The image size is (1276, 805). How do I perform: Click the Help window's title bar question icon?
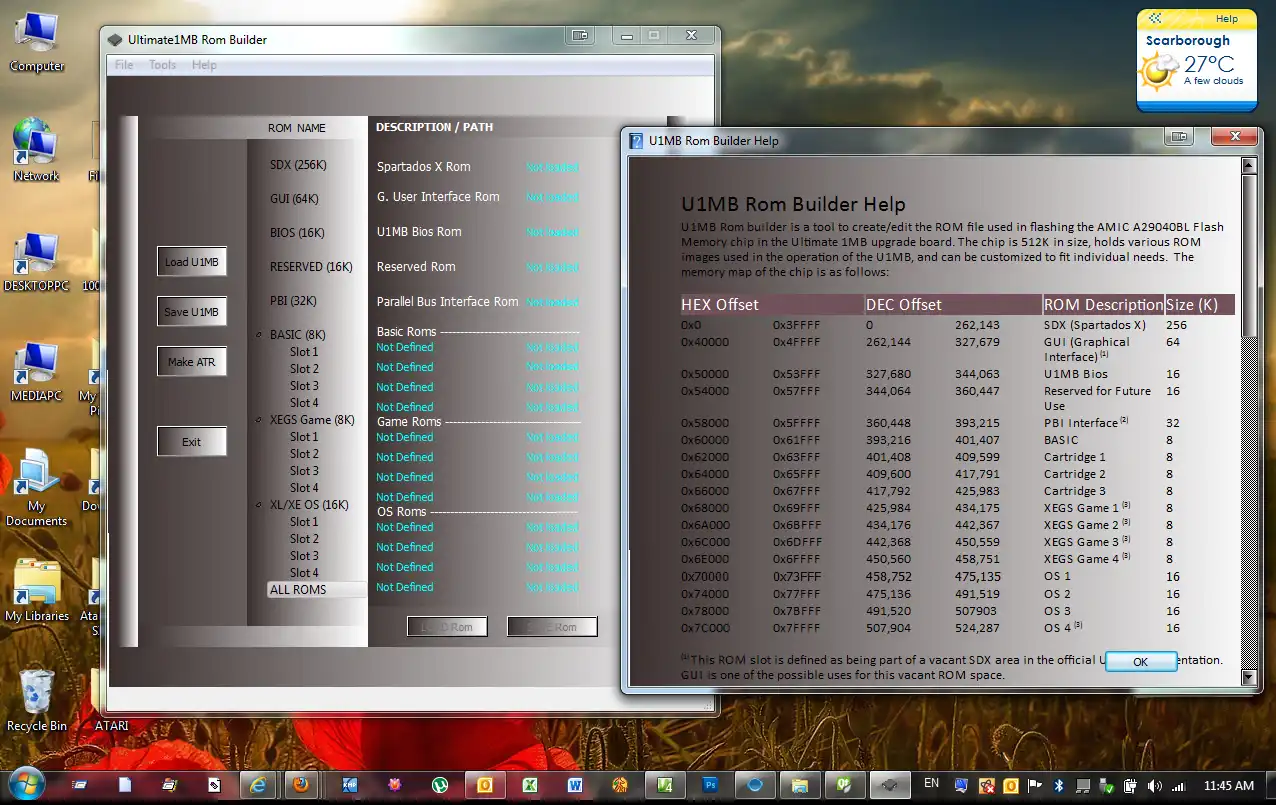click(x=636, y=141)
